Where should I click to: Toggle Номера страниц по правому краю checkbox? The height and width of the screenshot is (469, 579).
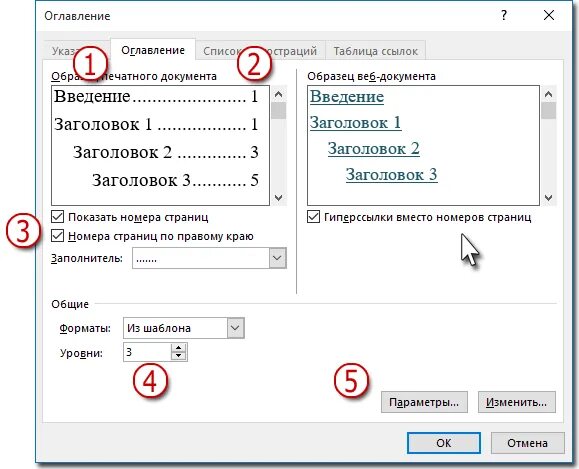tap(58, 236)
